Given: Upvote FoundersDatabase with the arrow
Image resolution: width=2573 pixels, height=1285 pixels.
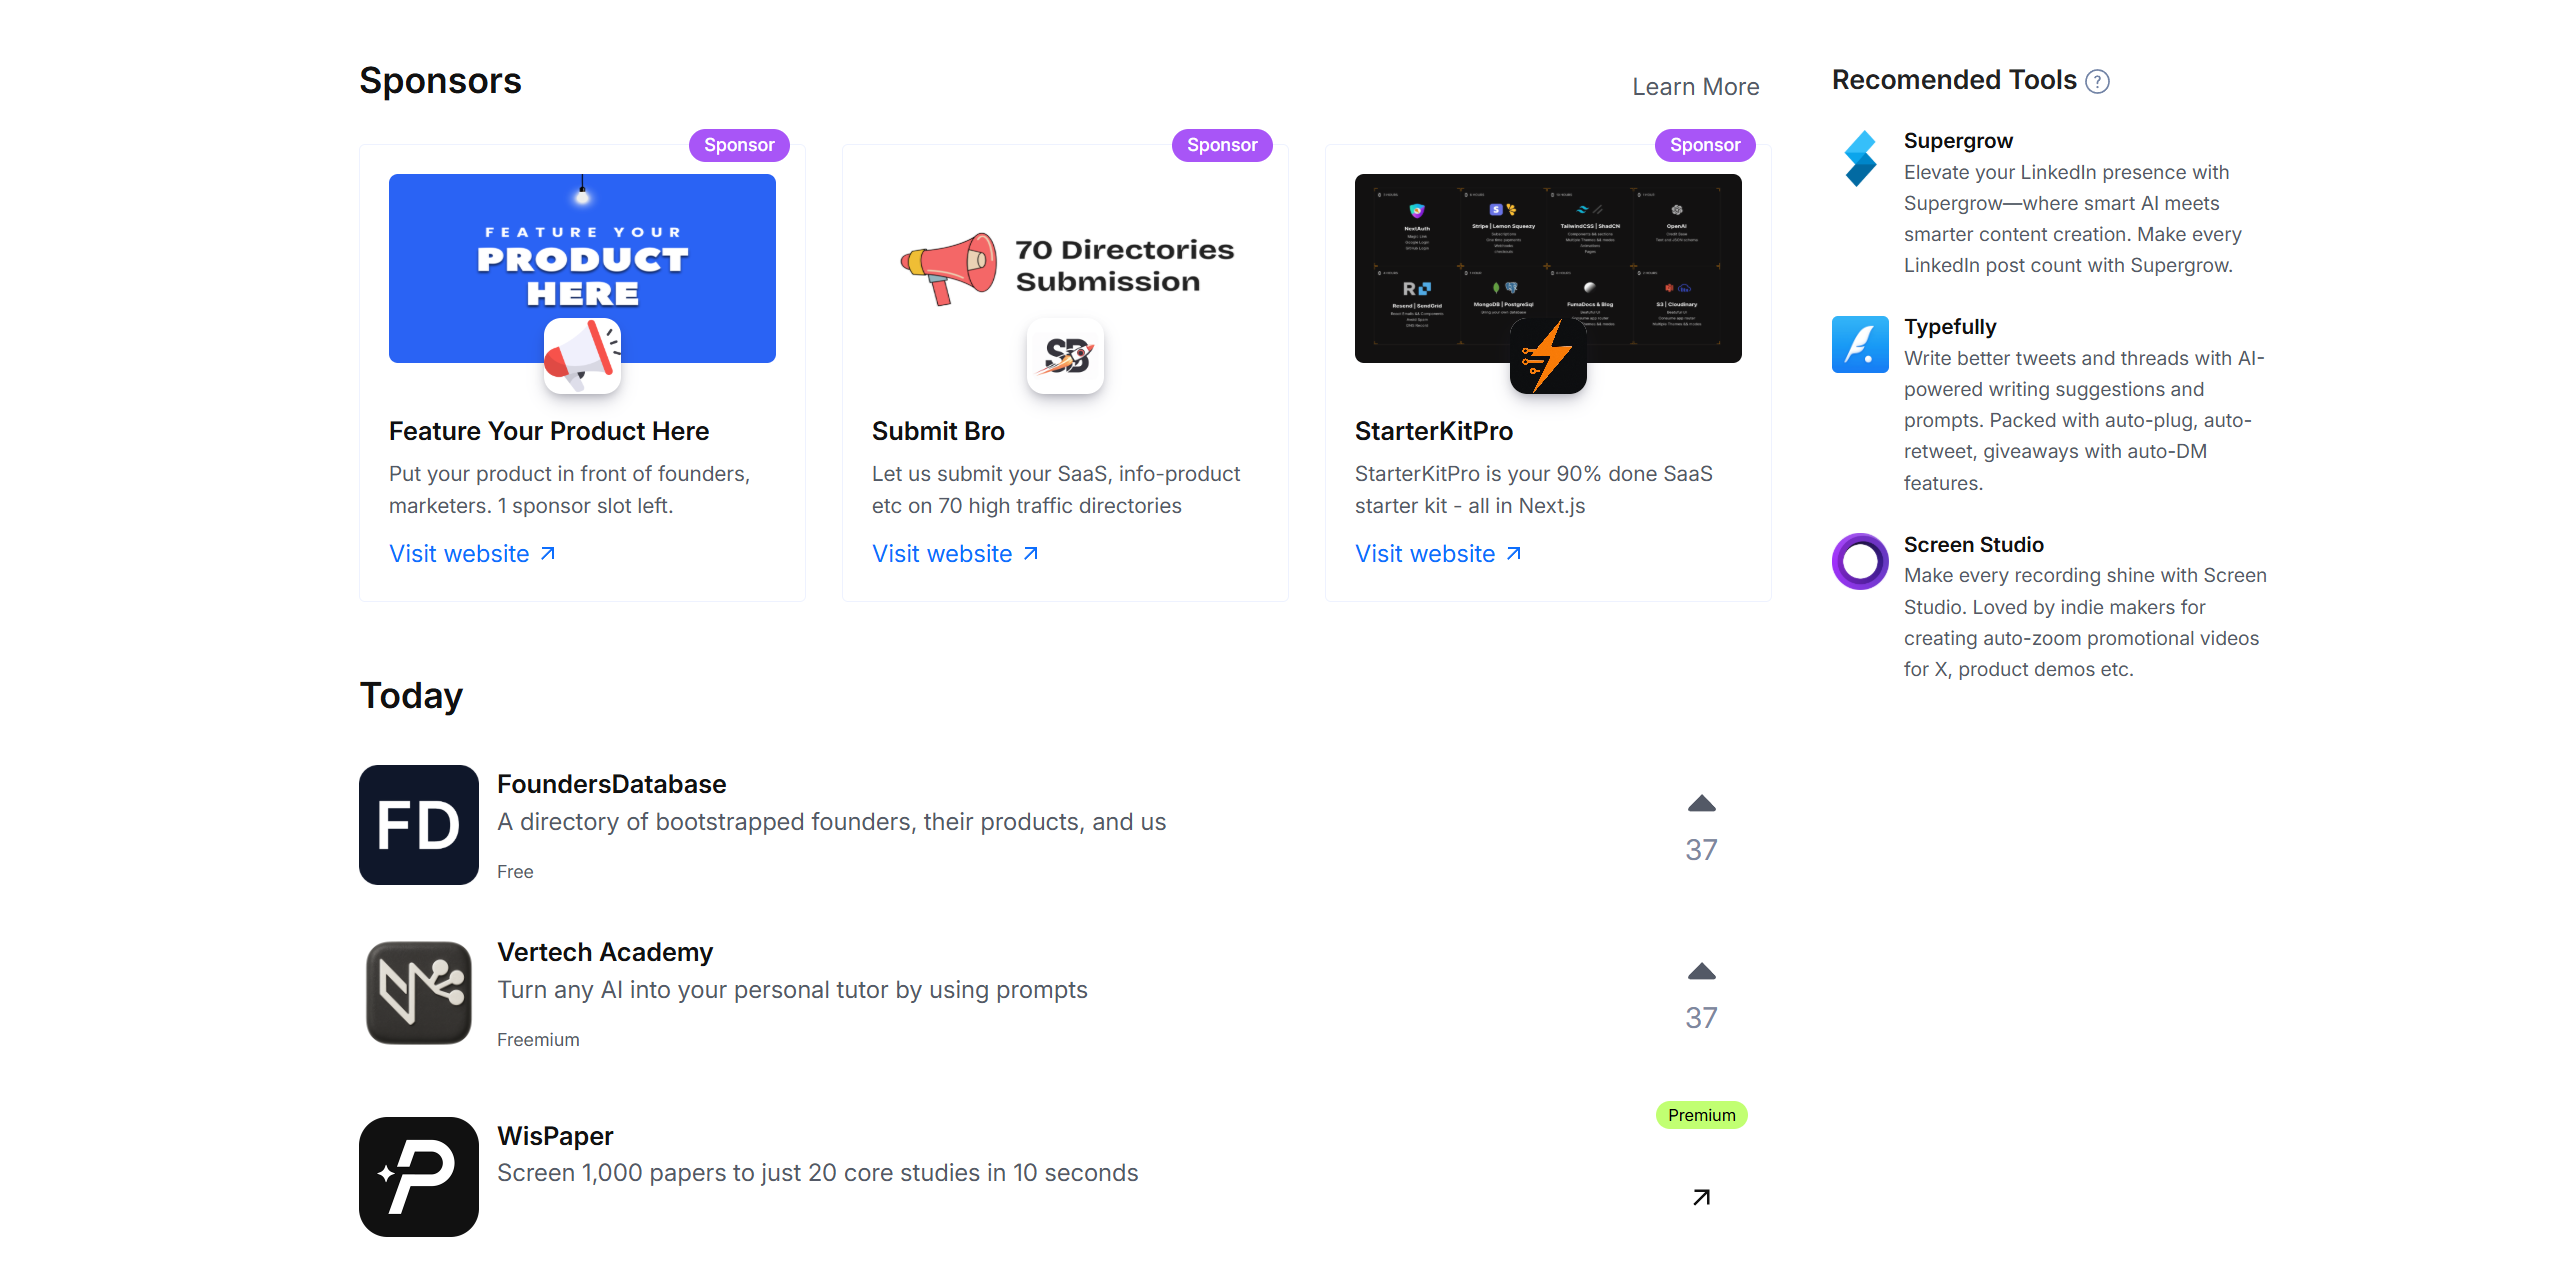Looking at the screenshot, I should pyautogui.click(x=1701, y=804).
